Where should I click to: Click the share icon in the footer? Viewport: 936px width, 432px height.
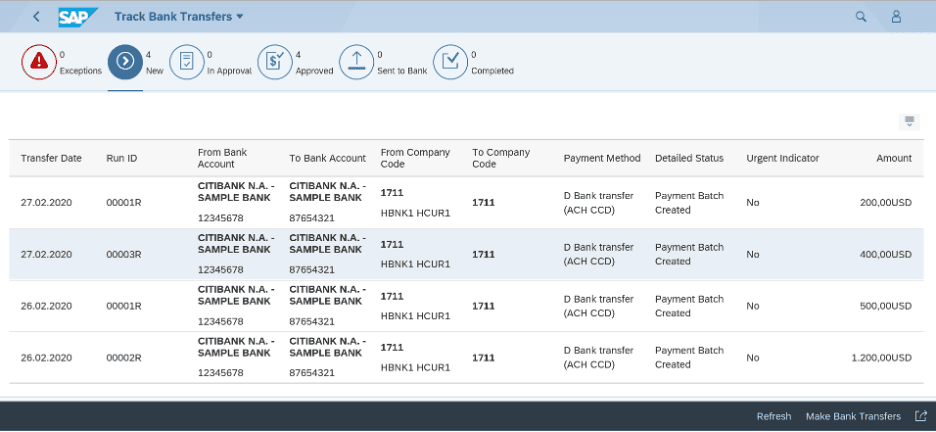coord(920,416)
